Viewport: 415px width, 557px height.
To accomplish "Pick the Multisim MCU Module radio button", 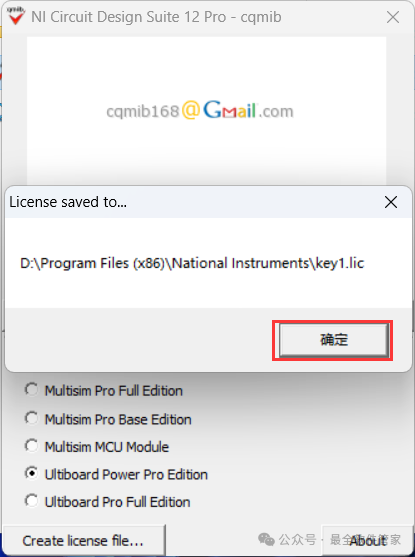I will [32, 446].
